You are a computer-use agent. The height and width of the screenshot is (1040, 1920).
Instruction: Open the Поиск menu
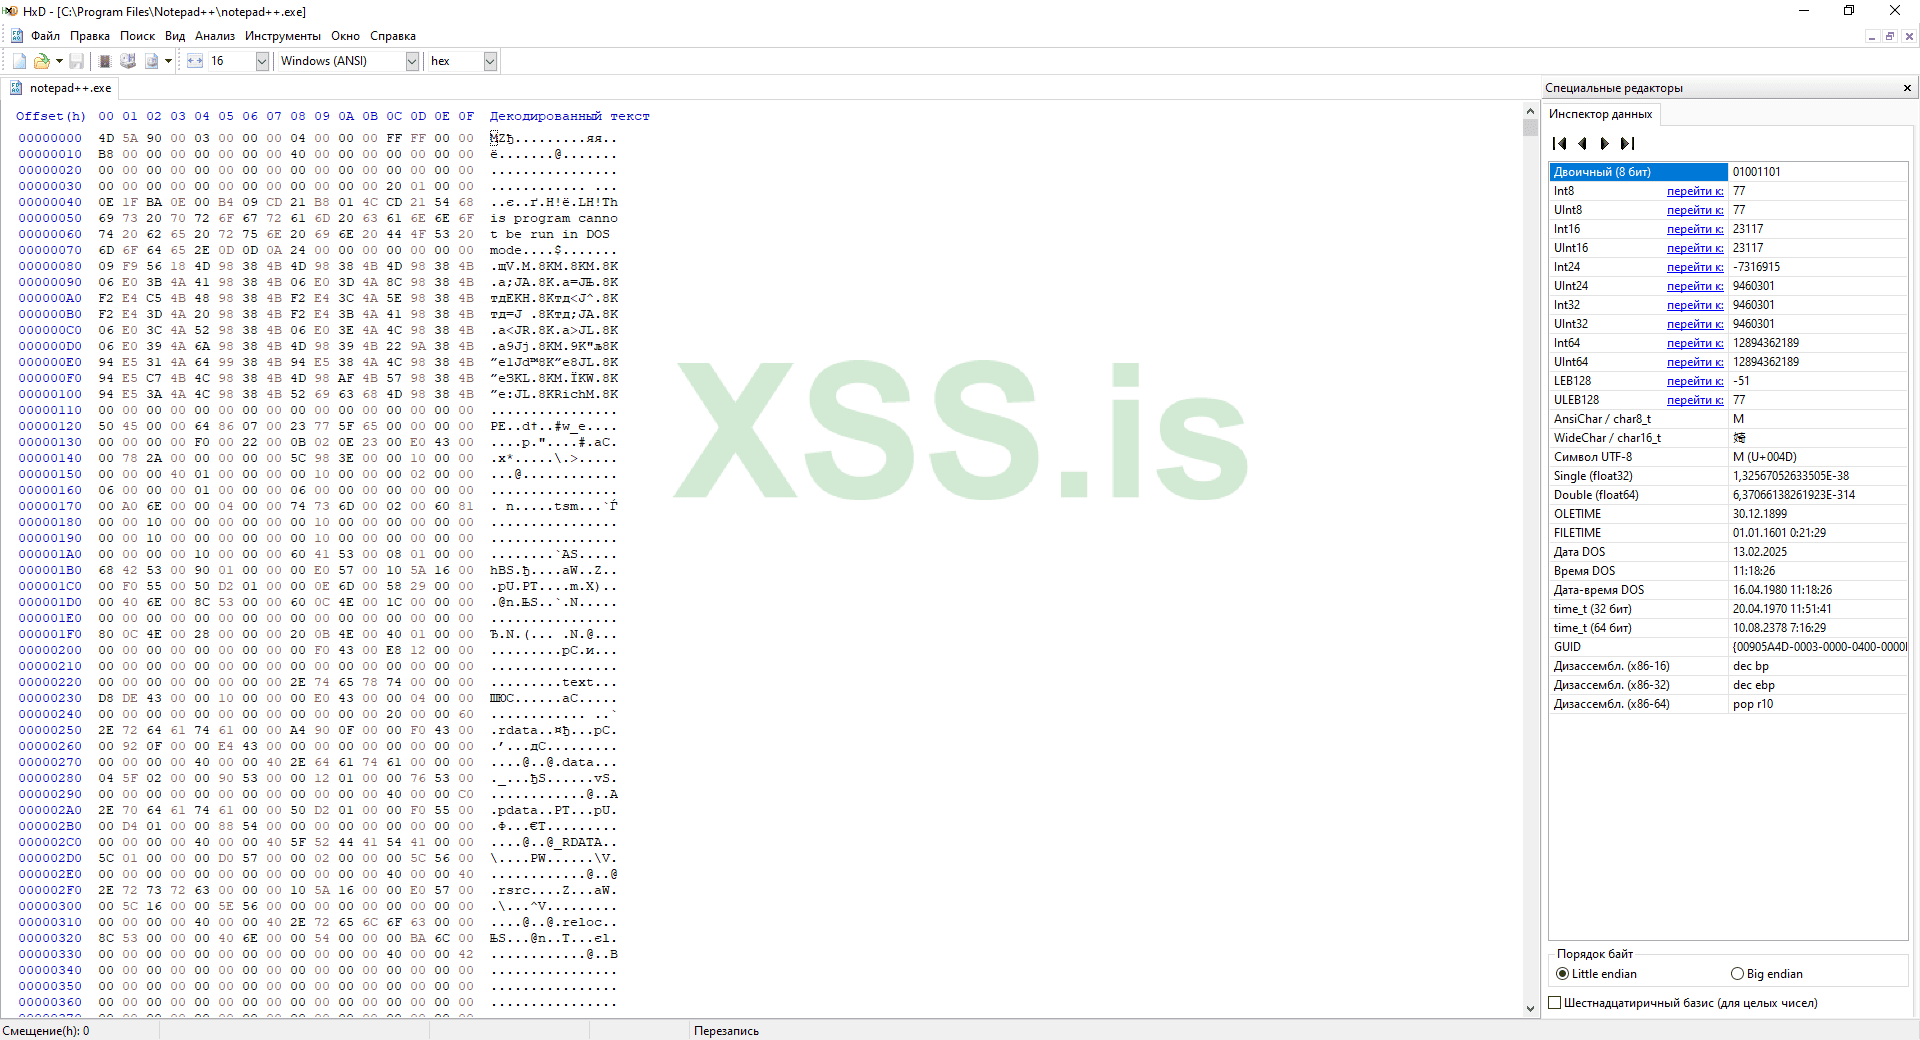(138, 36)
